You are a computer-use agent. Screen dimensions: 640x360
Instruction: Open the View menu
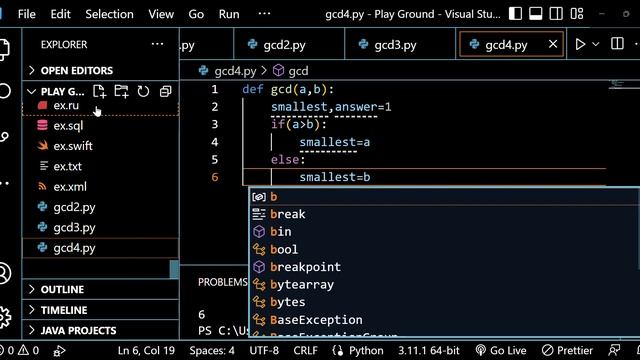[161, 14]
